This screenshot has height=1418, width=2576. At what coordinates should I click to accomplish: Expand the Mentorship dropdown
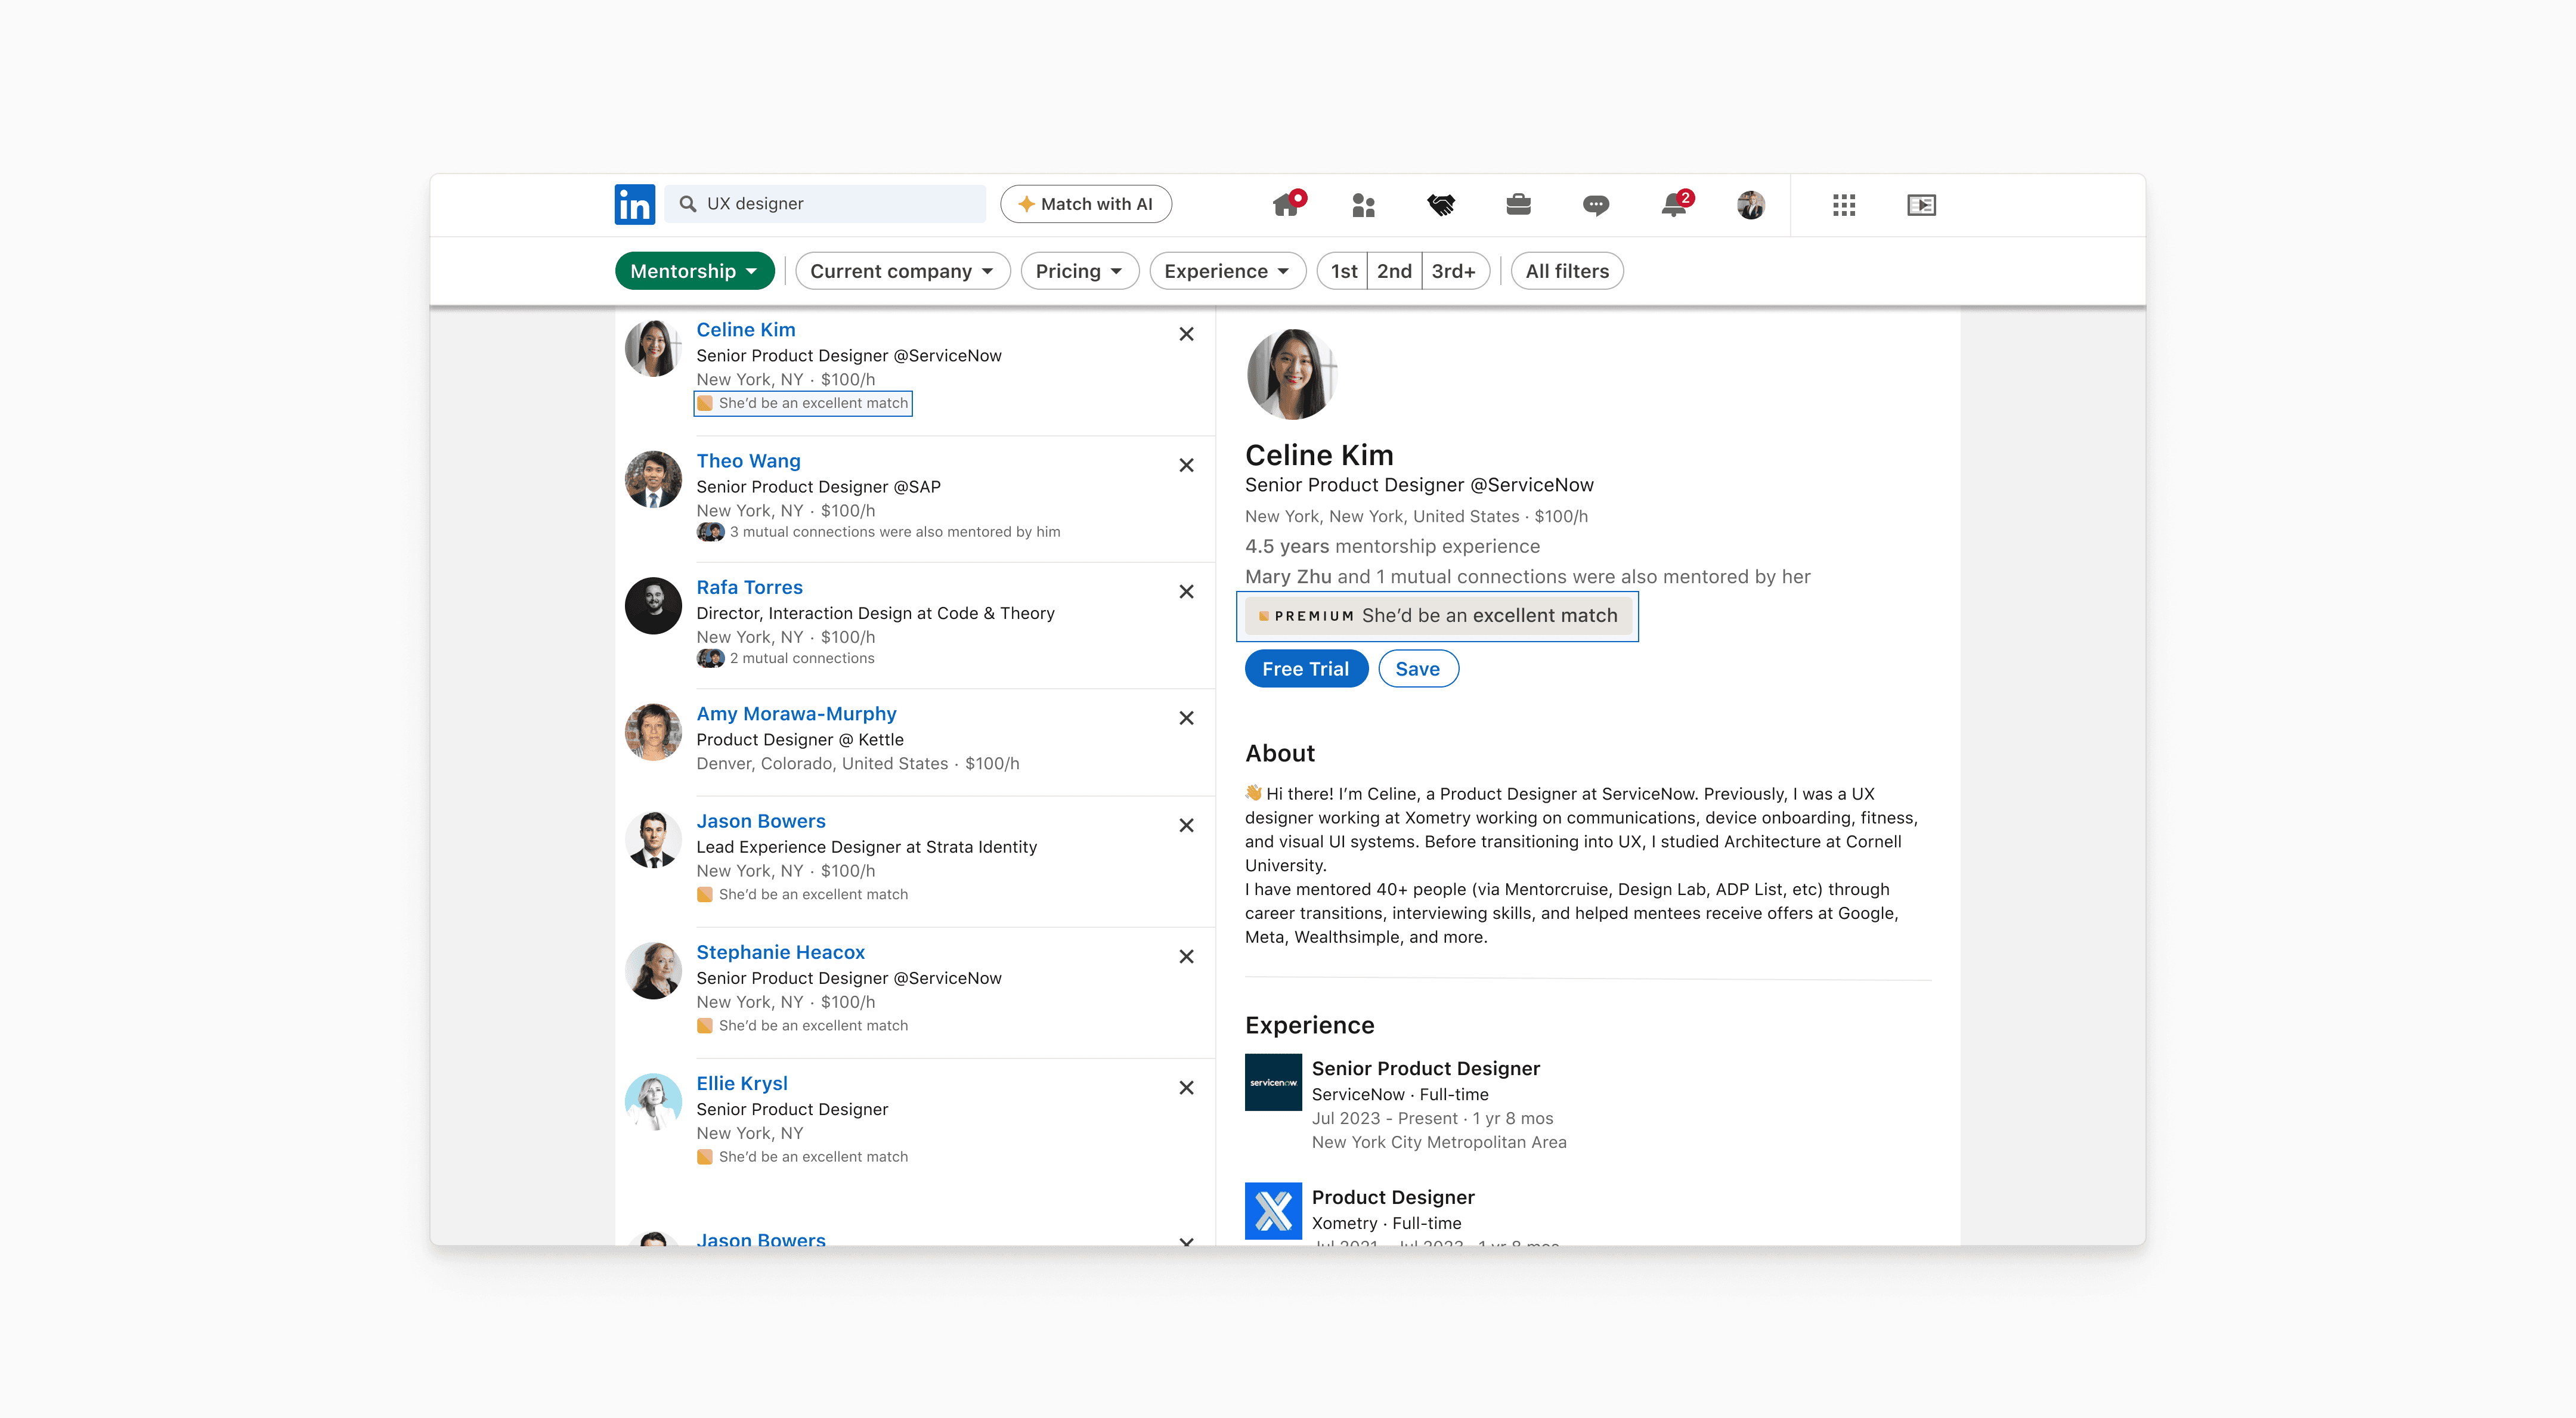694,271
